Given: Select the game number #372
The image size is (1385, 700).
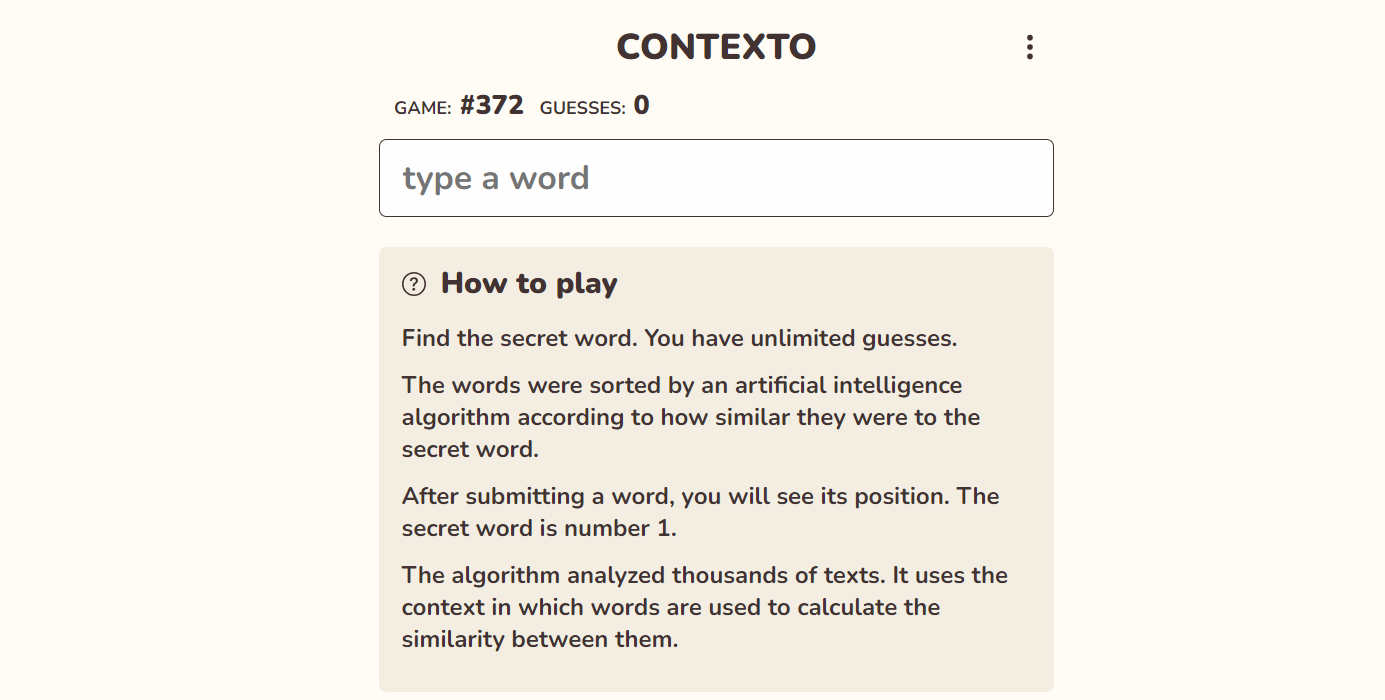Looking at the screenshot, I should coord(491,105).
